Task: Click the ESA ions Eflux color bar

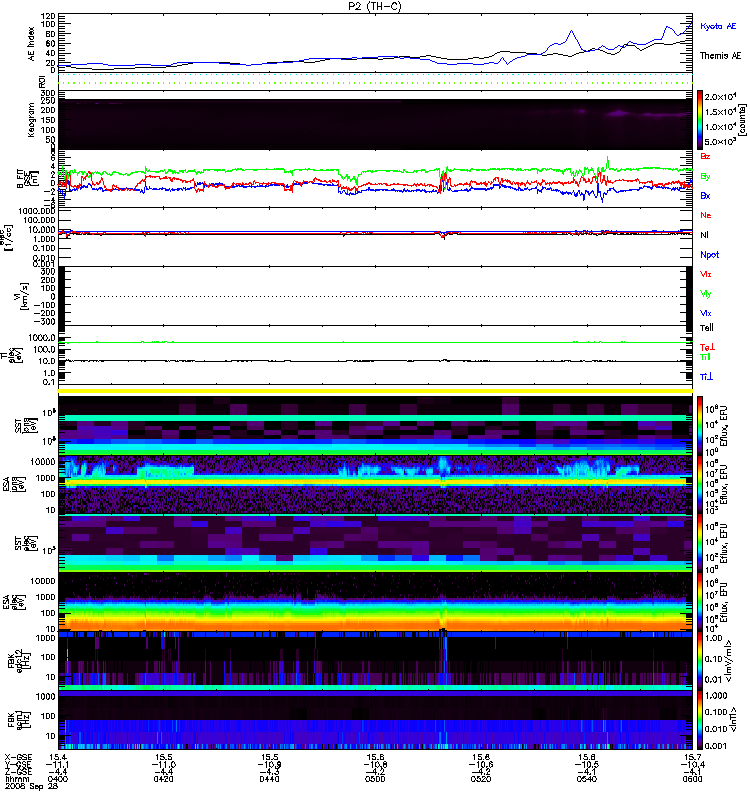Action: (x=700, y=485)
